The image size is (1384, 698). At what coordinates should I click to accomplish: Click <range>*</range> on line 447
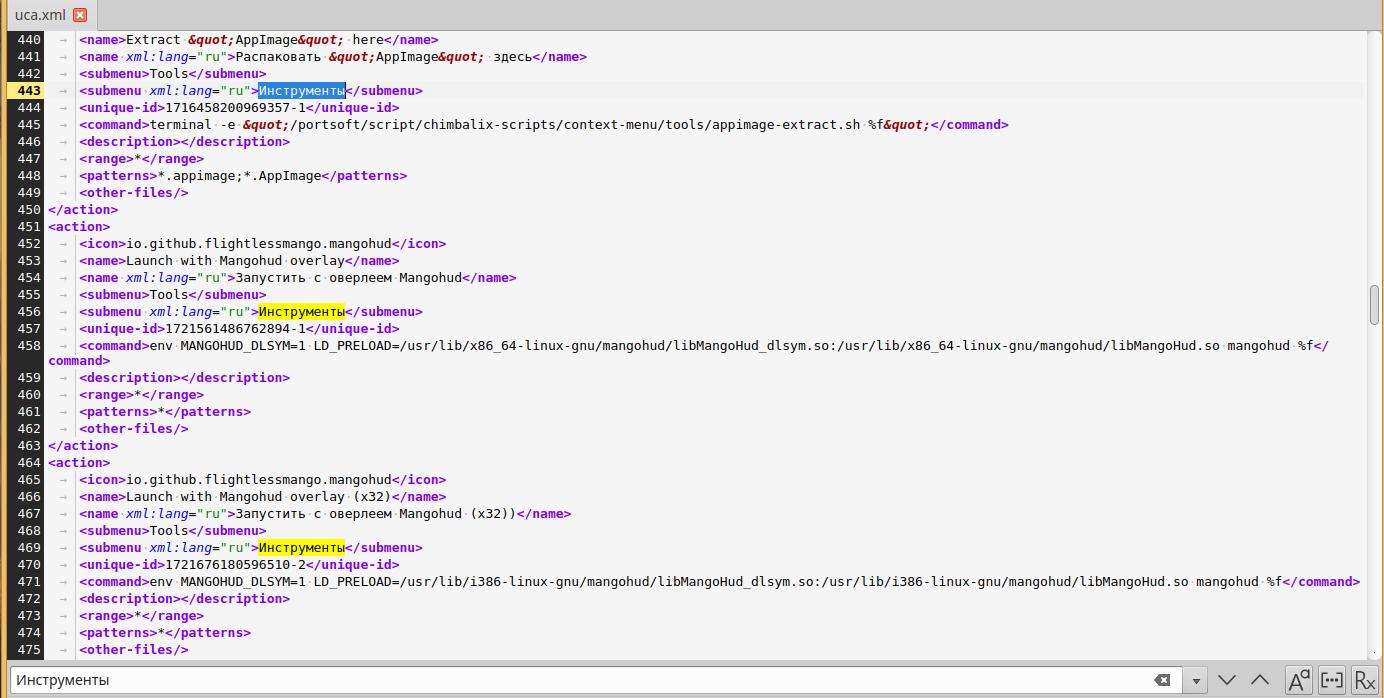tap(142, 159)
